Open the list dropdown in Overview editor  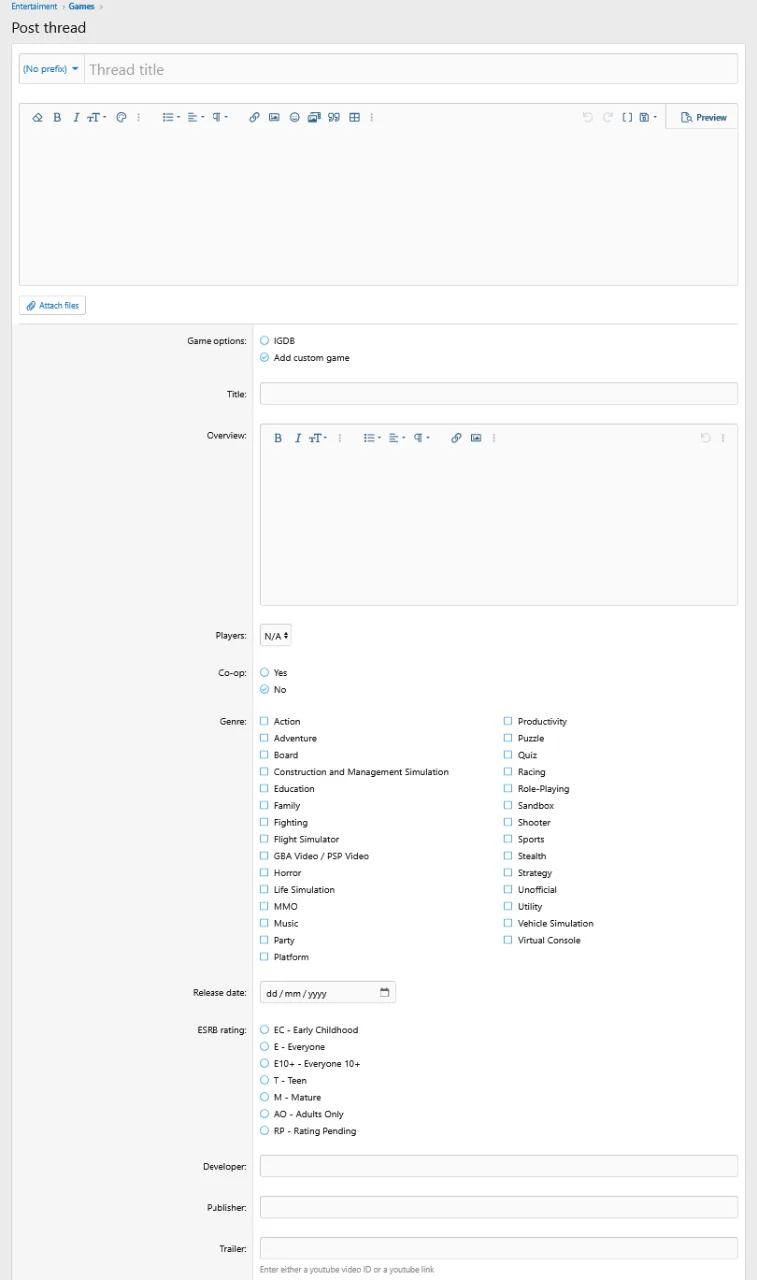[x=372, y=438]
